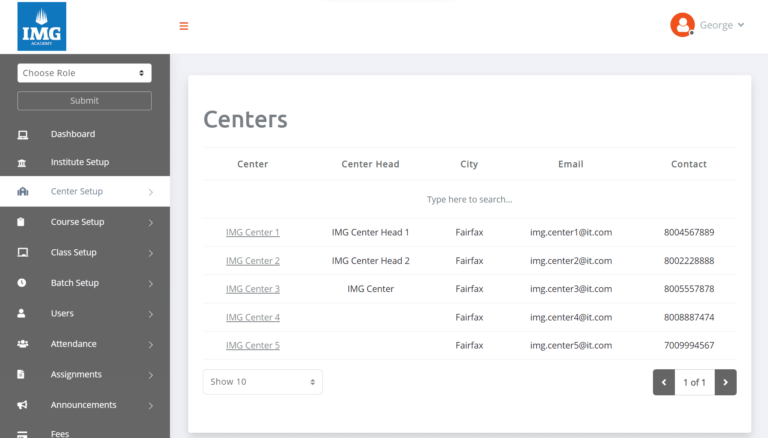Open the Choose Role dropdown
Image resolution: width=768 pixels, height=438 pixels.
pyautogui.click(x=84, y=73)
